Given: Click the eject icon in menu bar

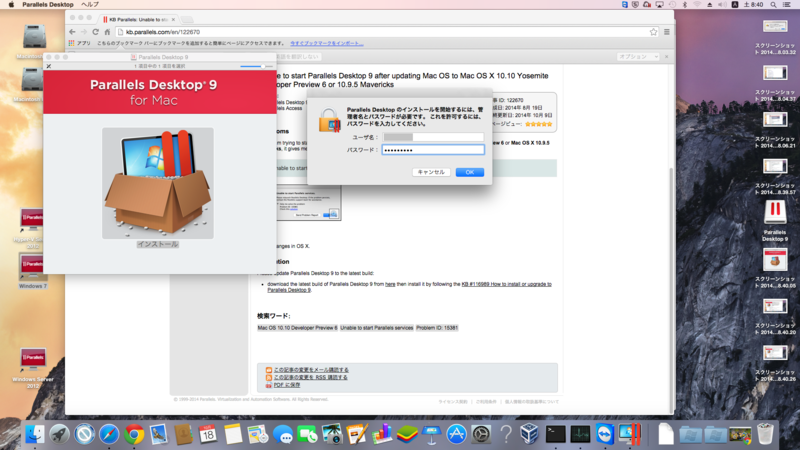Looking at the screenshot, I should (710, 5).
